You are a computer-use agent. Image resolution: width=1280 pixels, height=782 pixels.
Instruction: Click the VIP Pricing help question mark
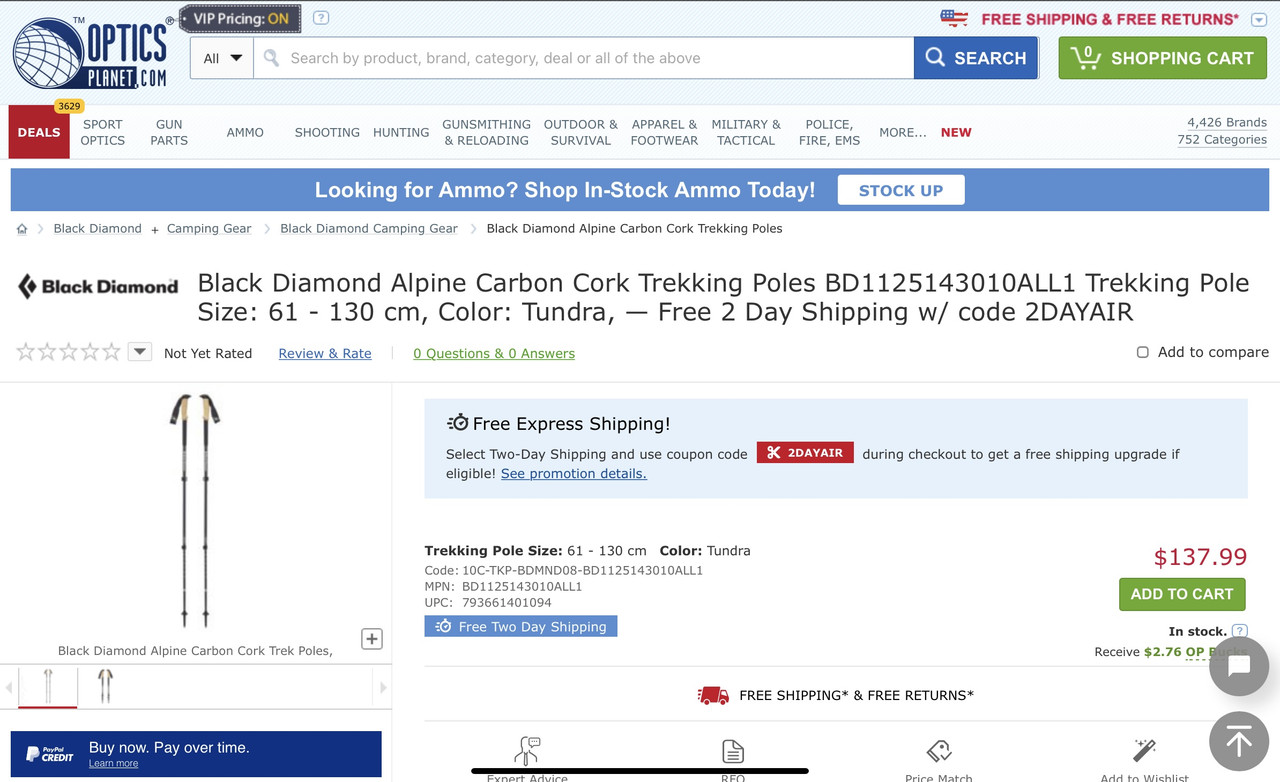click(x=320, y=18)
